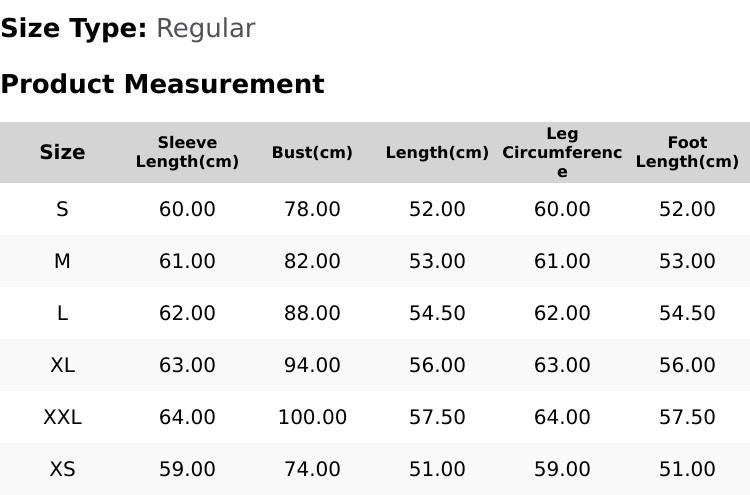Image resolution: width=750 pixels, height=495 pixels.
Task: Click the Product Measurement heading
Action: 163,84
